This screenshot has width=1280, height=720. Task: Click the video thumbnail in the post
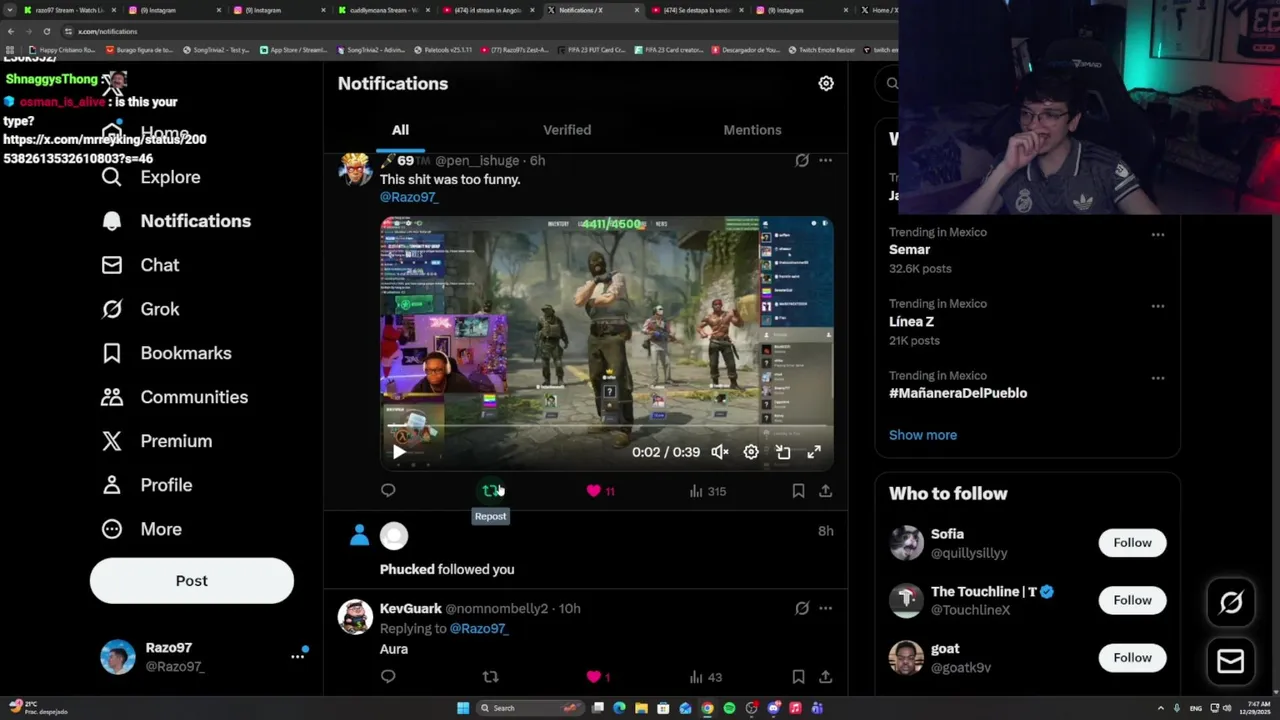coord(607,342)
